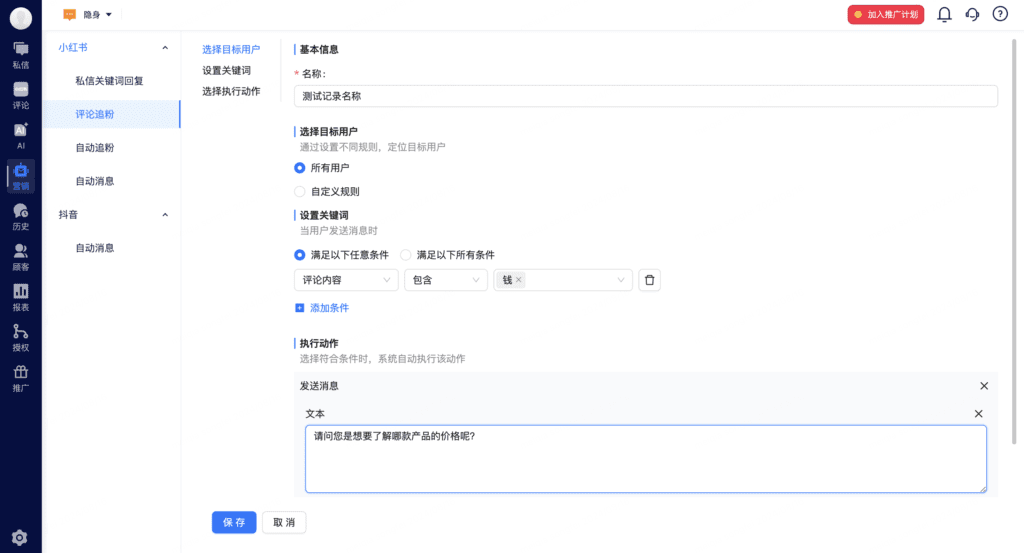The width and height of the screenshot is (1024, 553).
Task: Open the 推广 gift sidebar icon
Action: pyautogui.click(x=21, y=378)
